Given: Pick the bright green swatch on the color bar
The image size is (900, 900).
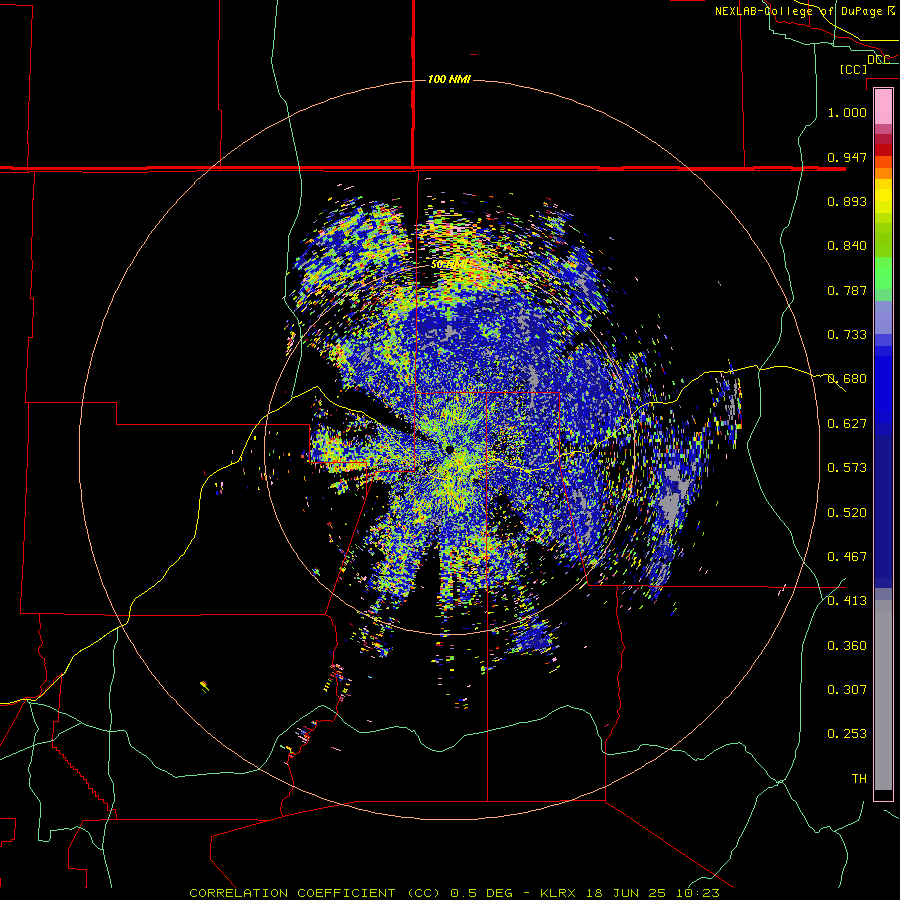Looking at the screenshot, I should [883, 273].
